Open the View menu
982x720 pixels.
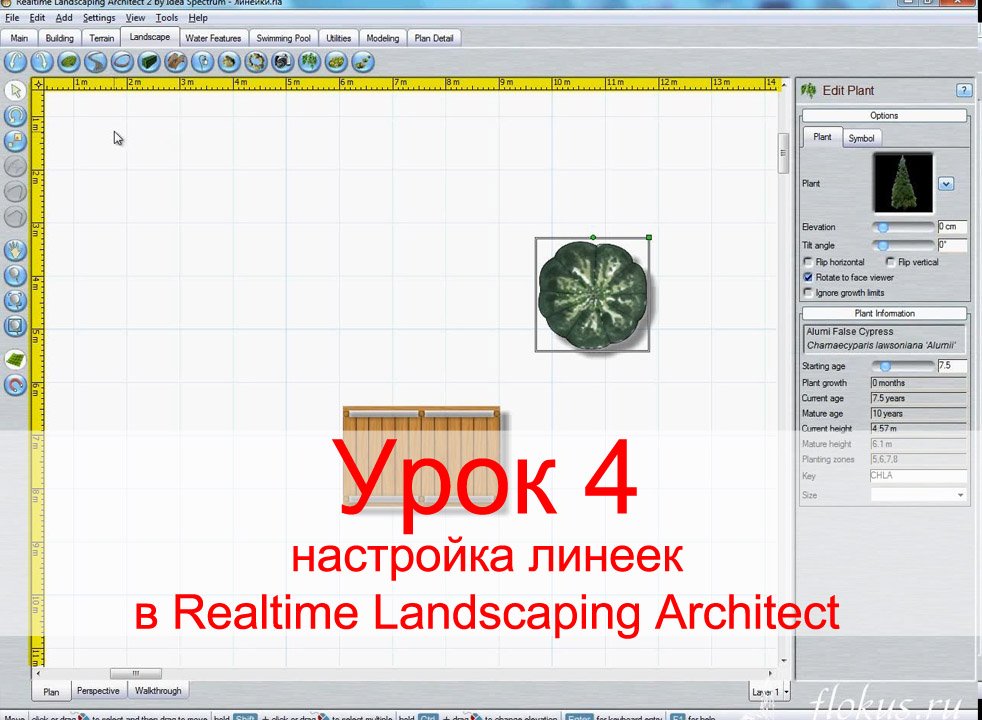135,18
